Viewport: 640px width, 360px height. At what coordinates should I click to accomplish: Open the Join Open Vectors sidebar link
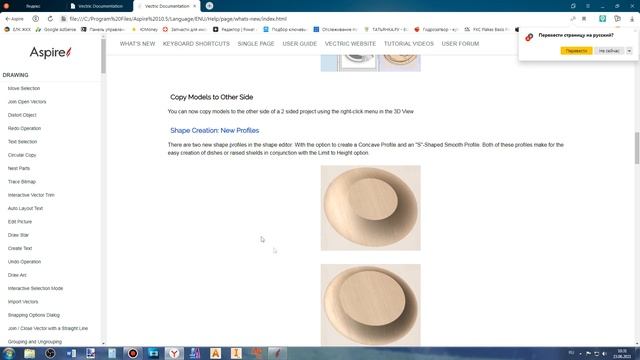[27, 102]
